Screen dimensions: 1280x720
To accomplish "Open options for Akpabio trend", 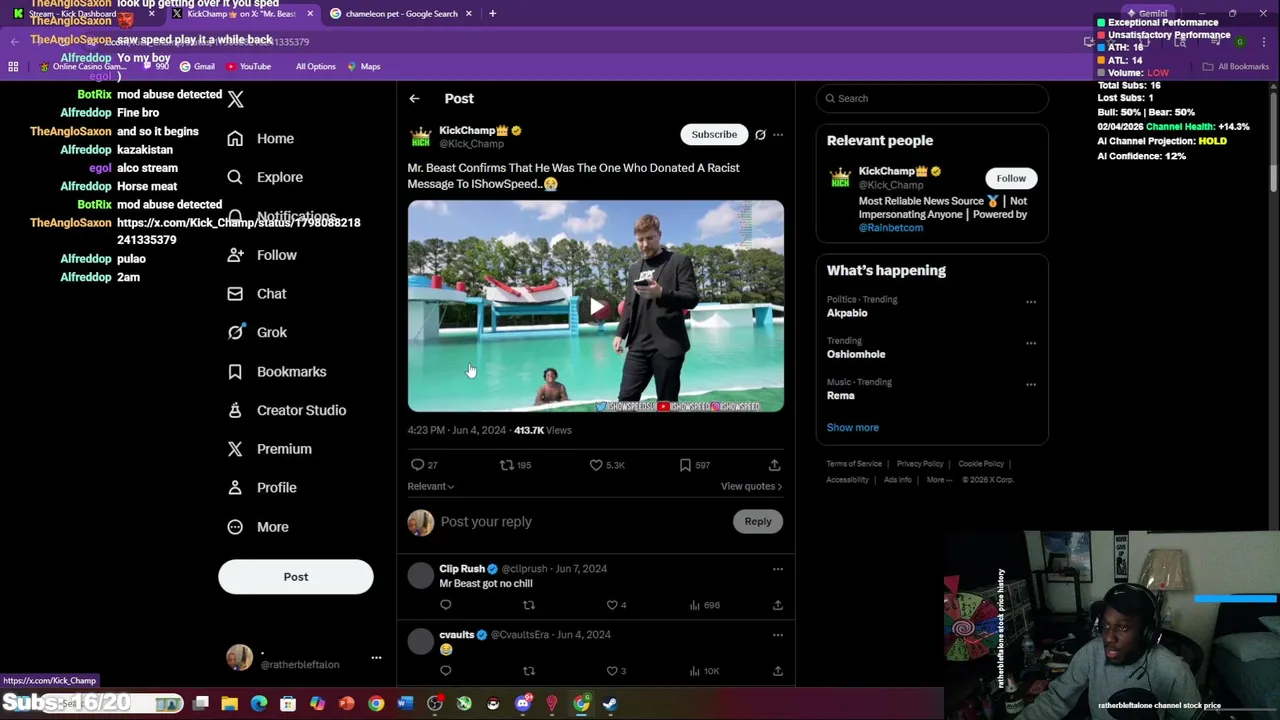I will (1031, 302).
